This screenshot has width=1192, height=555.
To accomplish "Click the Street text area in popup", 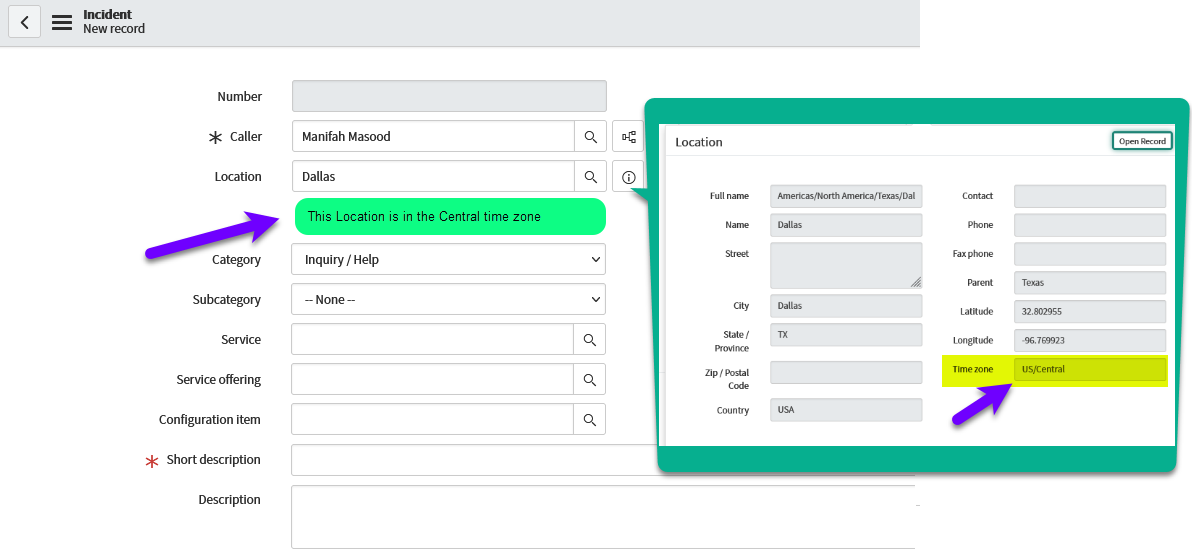I will (846, 265).
